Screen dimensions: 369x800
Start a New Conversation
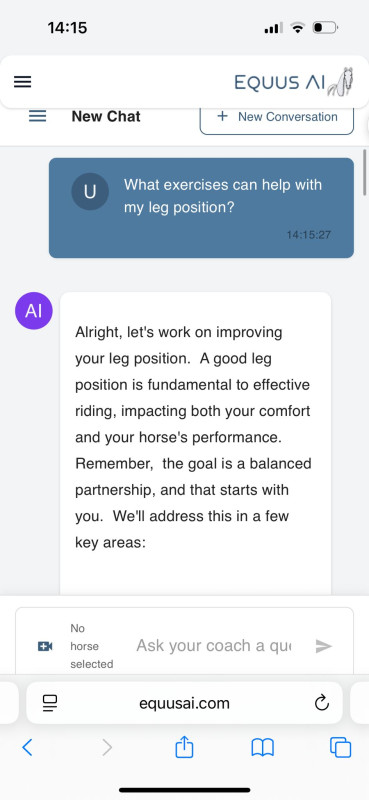277,117
